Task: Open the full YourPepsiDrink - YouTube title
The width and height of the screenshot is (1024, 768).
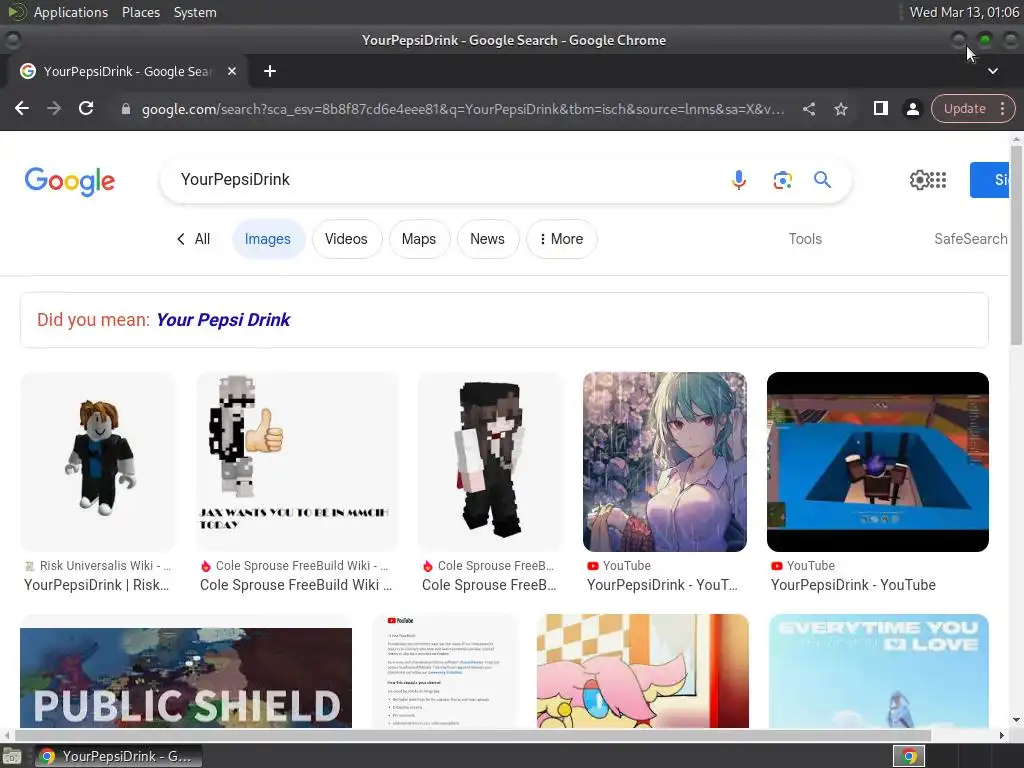Action: coord(853,585)
